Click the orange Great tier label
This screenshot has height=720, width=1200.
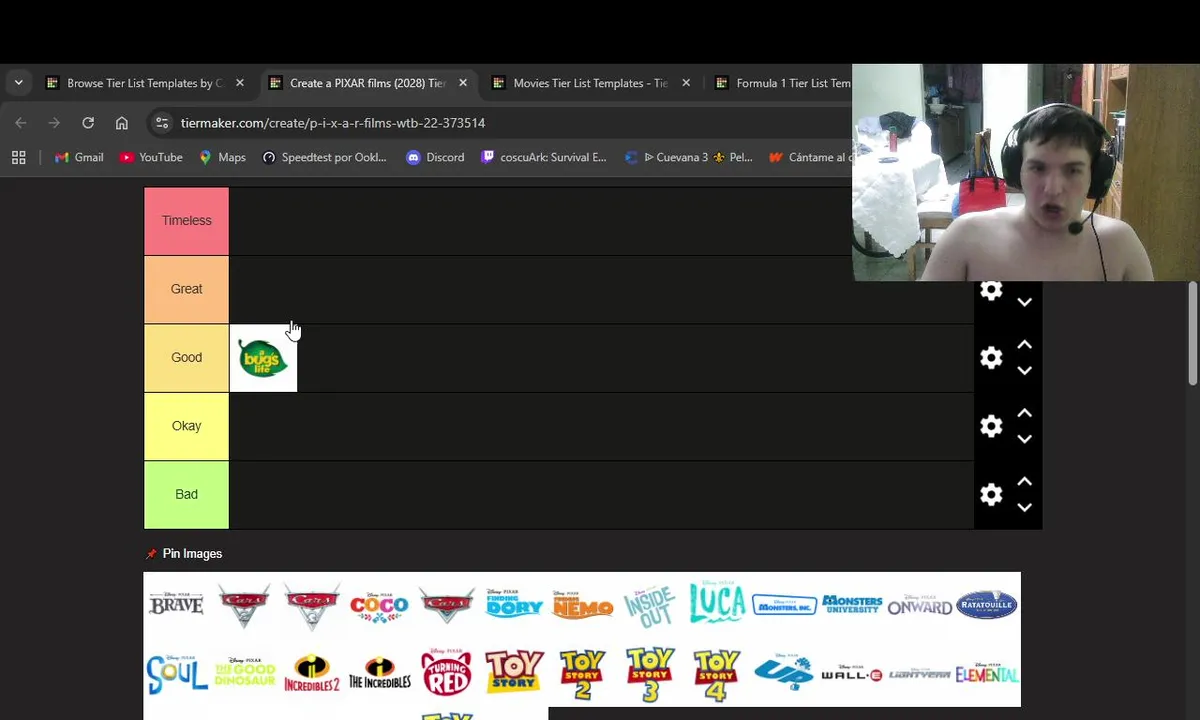click(186, 289)
